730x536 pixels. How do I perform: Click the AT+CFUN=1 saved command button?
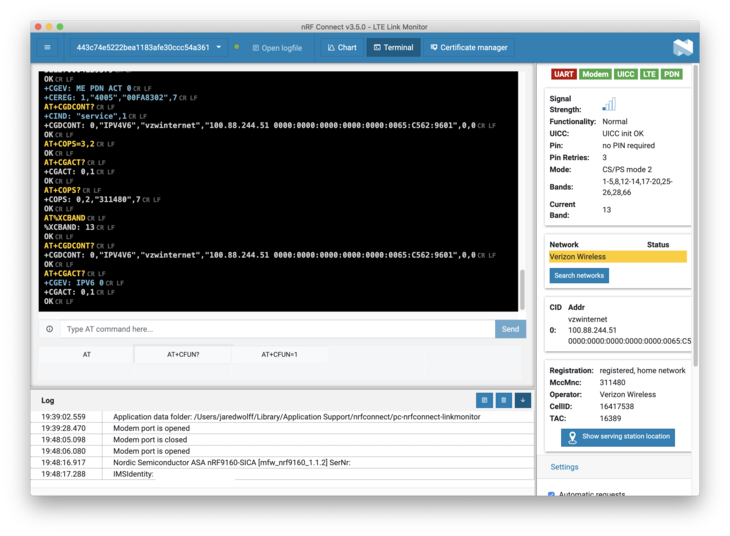279,354
